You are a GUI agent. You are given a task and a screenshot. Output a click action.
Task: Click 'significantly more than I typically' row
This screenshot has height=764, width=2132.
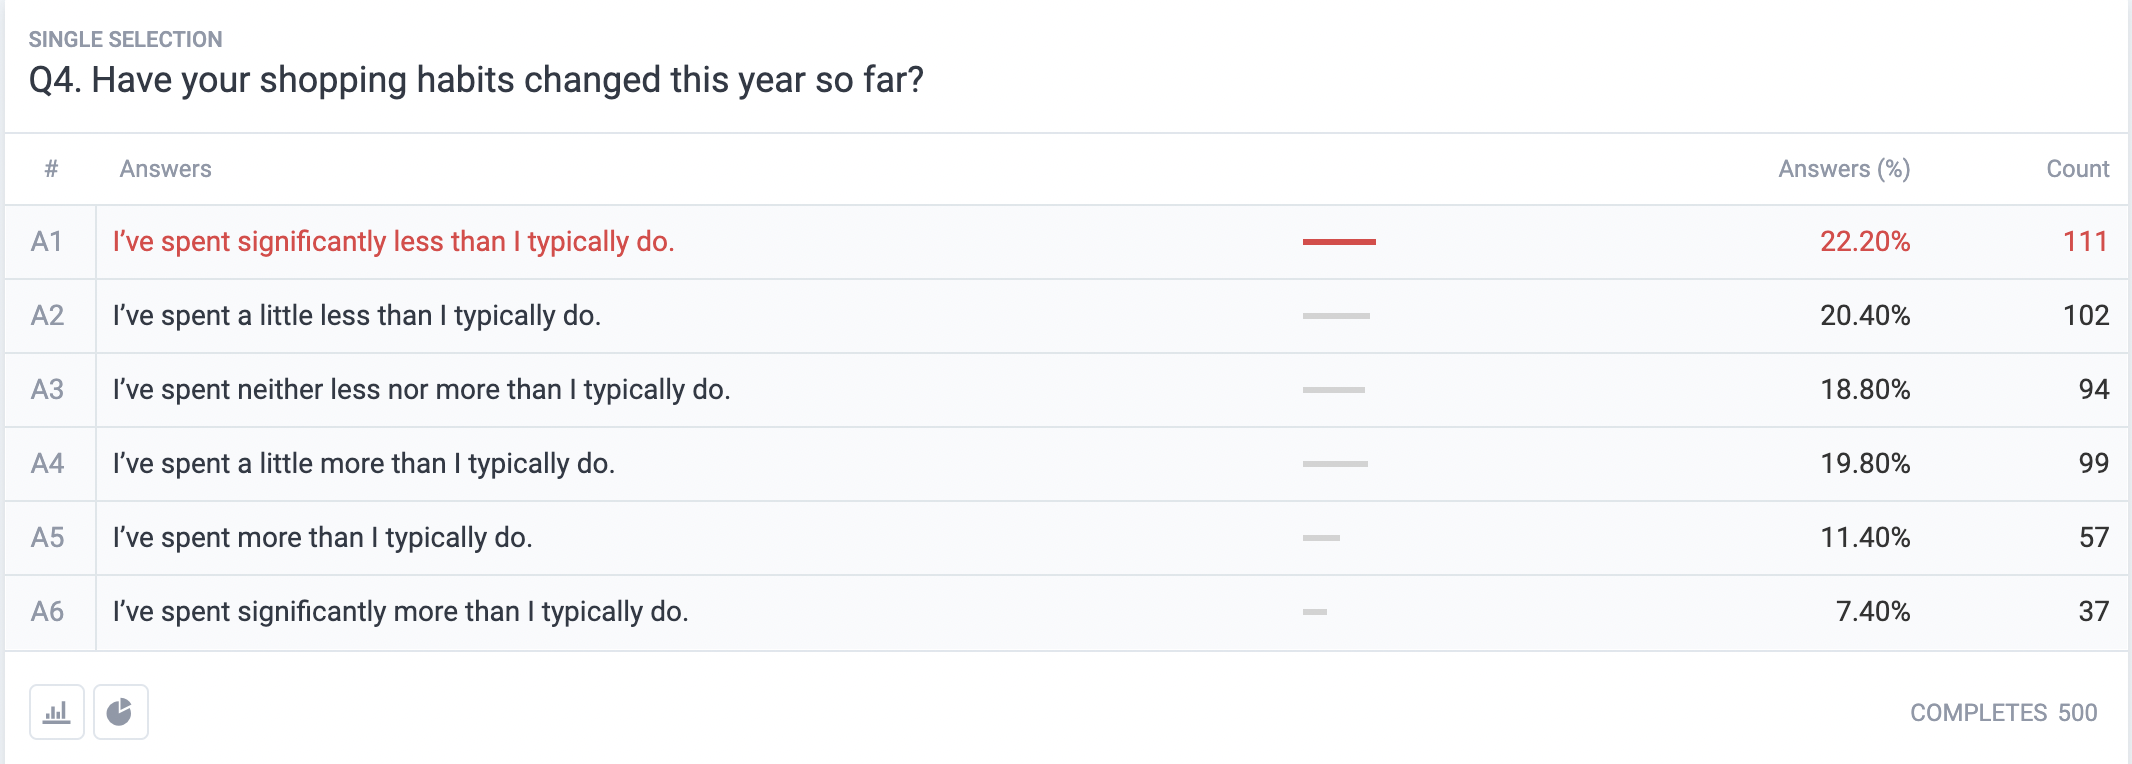[1066, 612]
